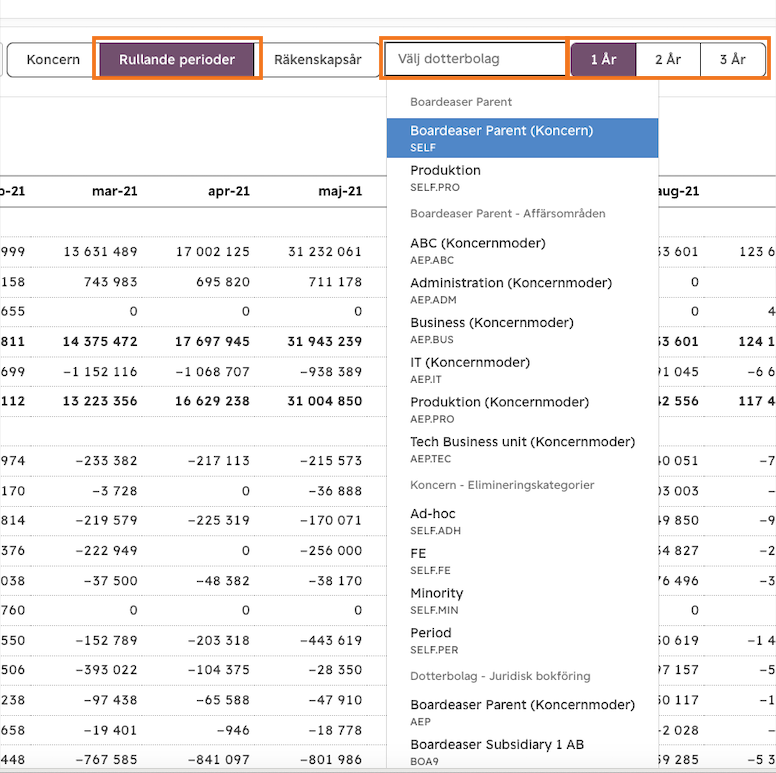The width and height of the screenshot is (776, 773).
Task: Click cell value −393 022
Action: pyautogui.click(x=106, y=670)
